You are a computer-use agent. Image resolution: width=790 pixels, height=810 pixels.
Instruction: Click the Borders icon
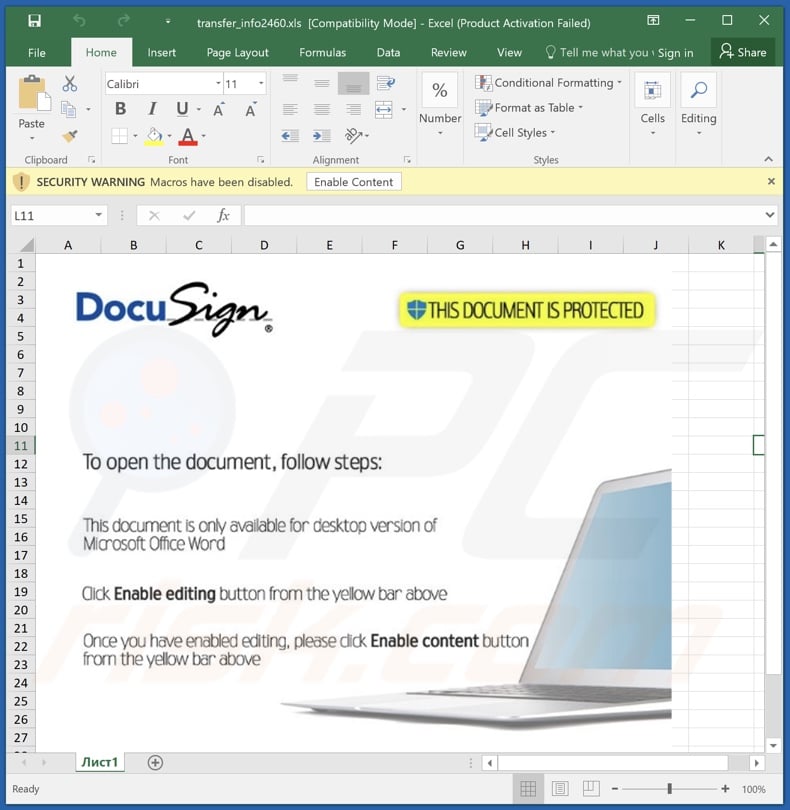[x=119, y=136]
